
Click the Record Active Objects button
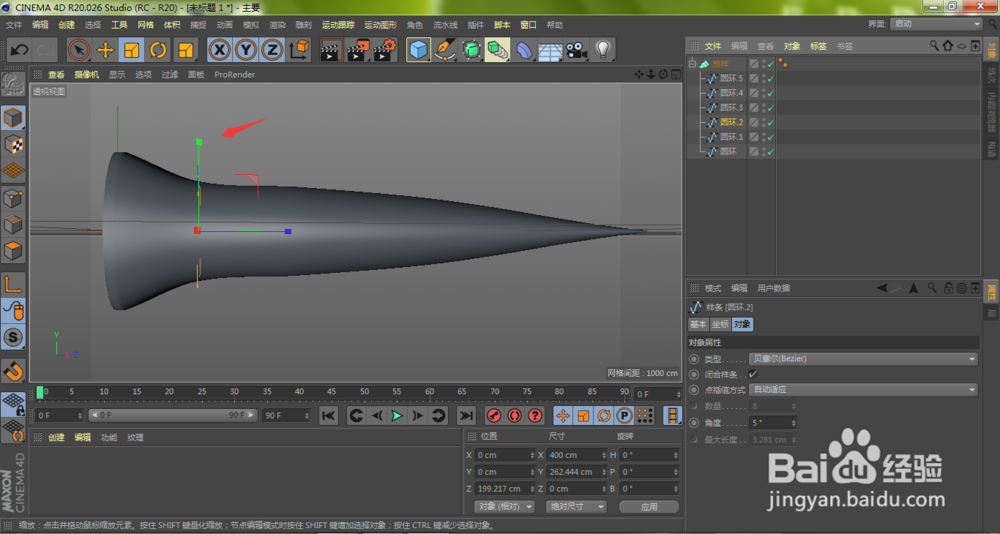[x=494, y=416]
